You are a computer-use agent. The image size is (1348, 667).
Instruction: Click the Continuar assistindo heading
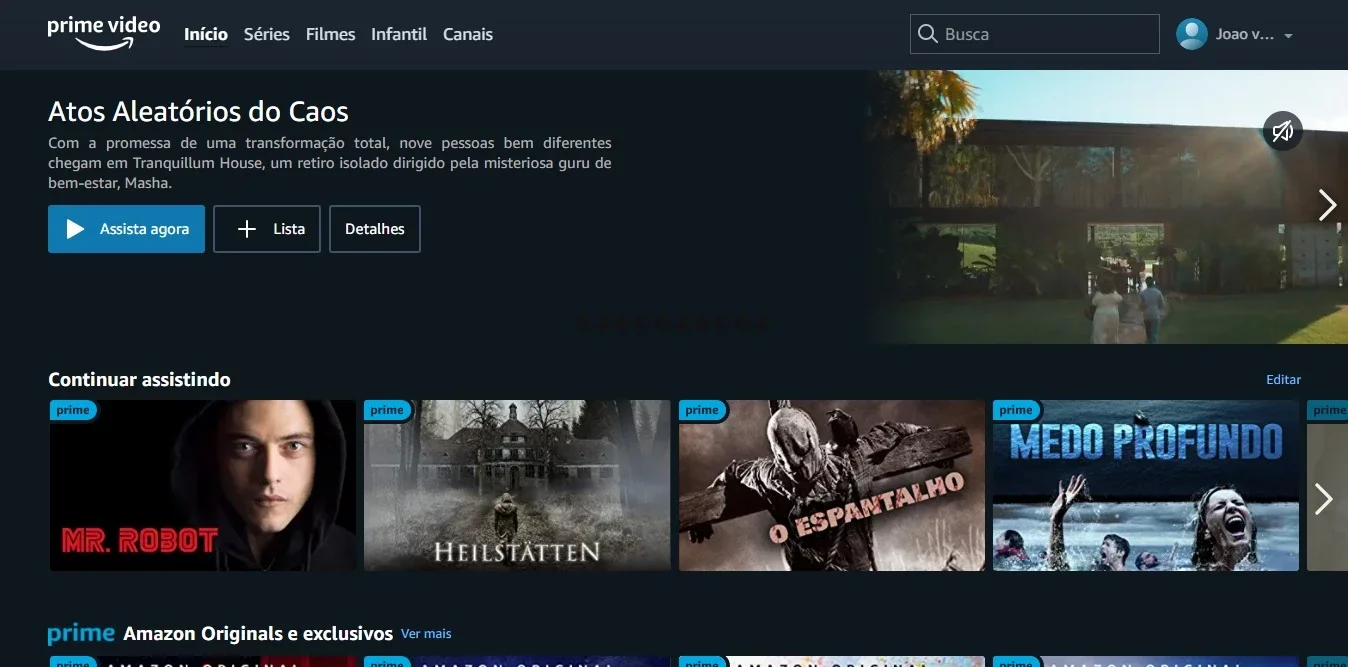click(139, 380)
